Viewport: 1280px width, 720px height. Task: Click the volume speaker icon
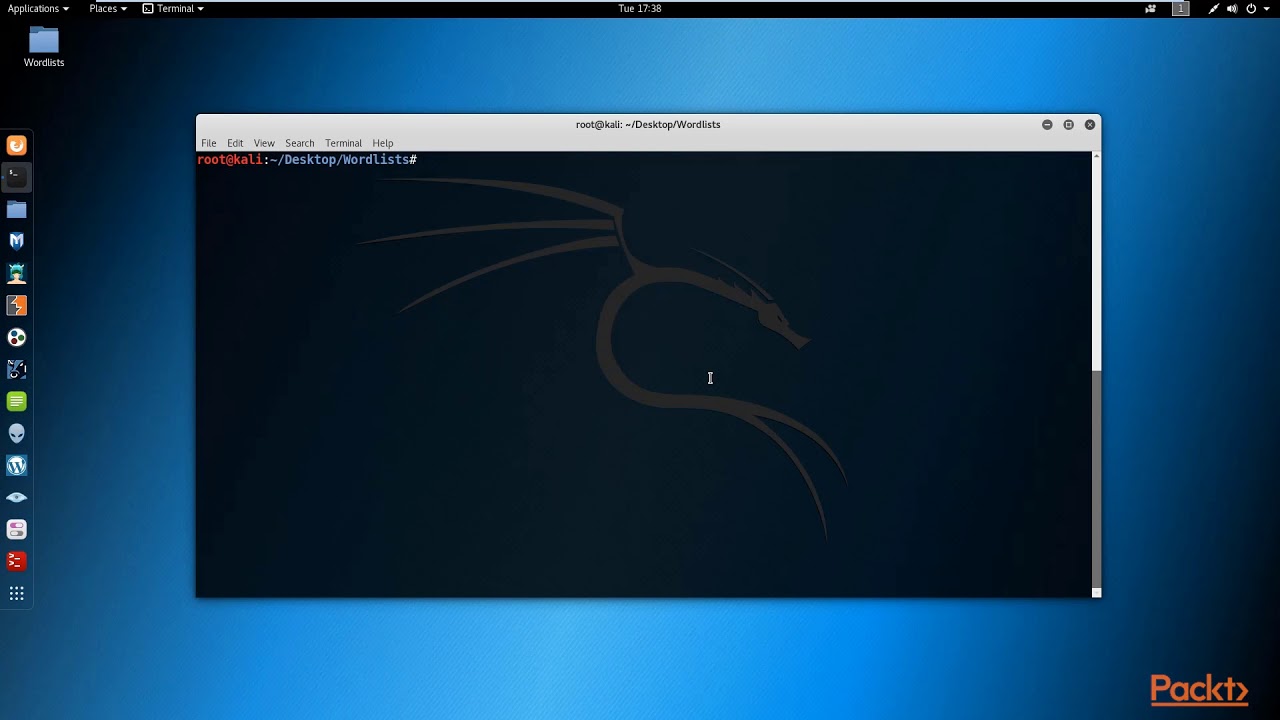coord(1232,9)
